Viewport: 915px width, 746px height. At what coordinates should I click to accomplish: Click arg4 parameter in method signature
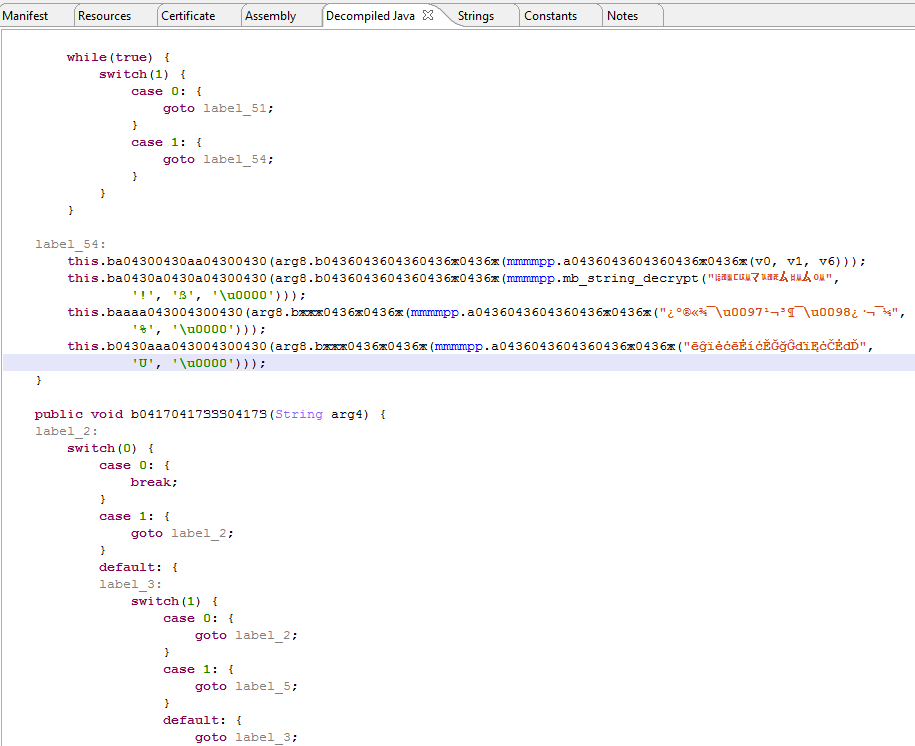347,414
